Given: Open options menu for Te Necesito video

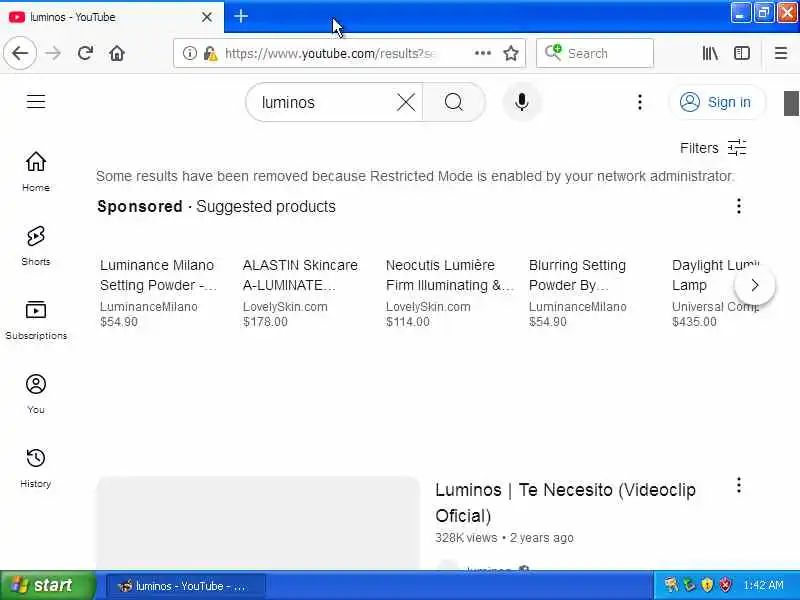Looking at the screenshot, I should point(738,485).
